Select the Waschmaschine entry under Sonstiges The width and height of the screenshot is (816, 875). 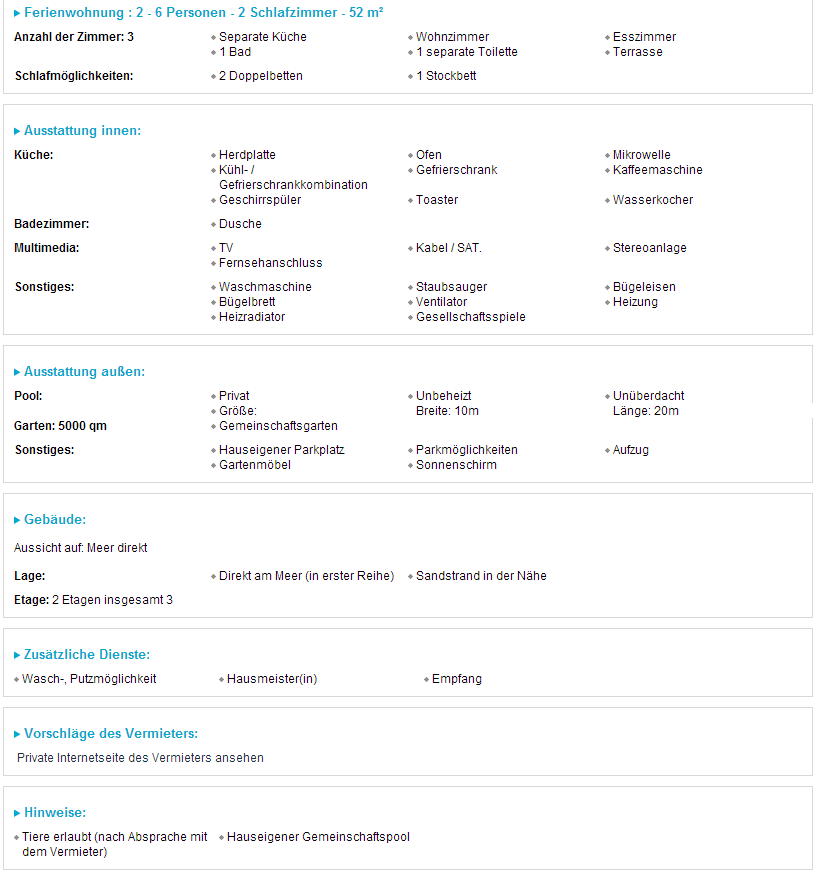[265, 287]
